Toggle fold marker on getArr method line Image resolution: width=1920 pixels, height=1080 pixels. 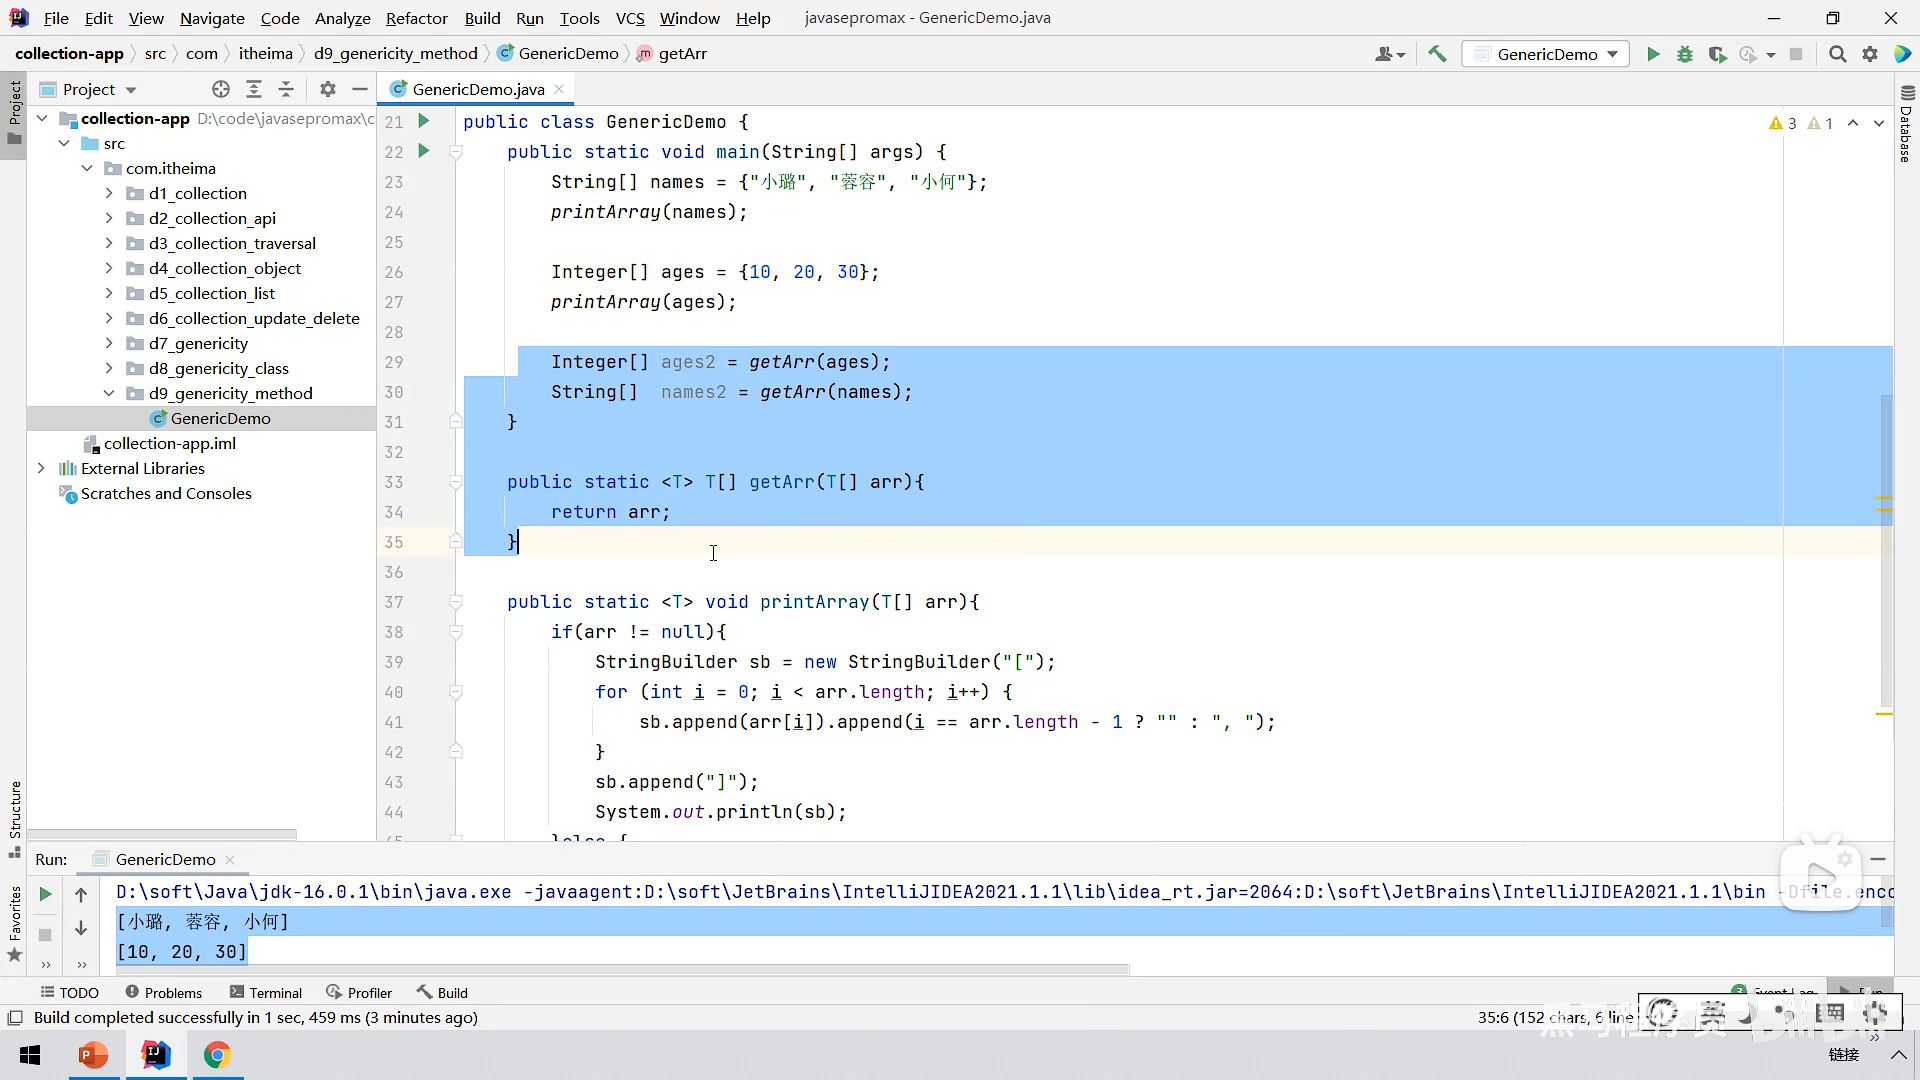[x=456, y=482]
